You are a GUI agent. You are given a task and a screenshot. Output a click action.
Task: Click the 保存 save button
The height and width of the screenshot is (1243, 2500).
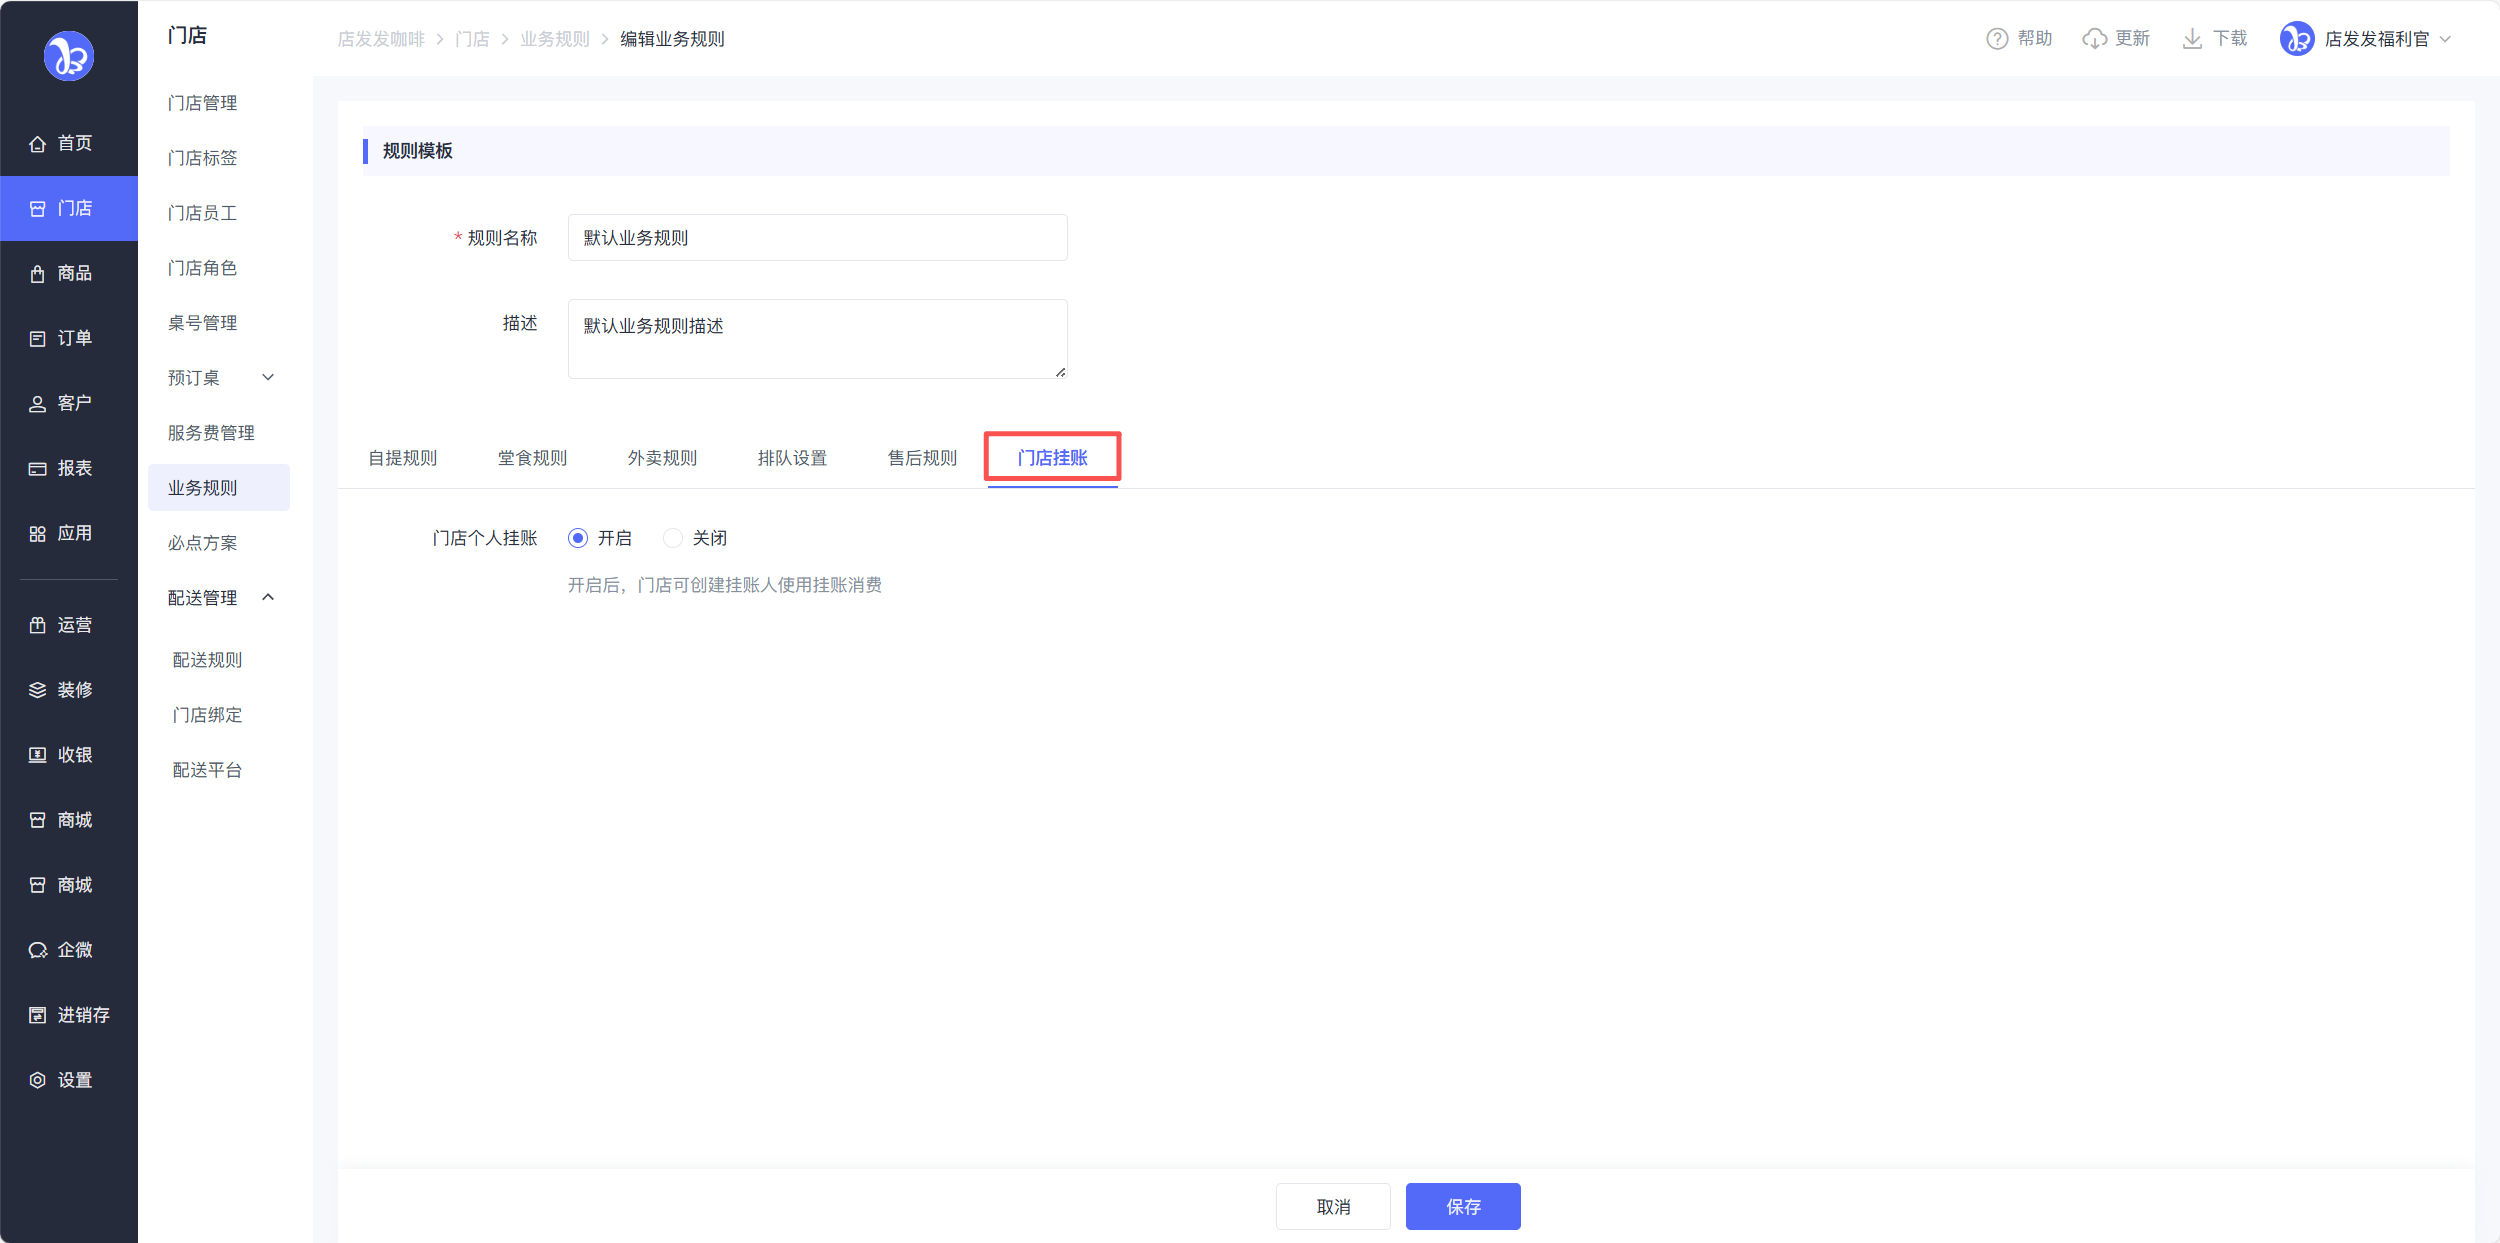(x=1462, y=1206)
